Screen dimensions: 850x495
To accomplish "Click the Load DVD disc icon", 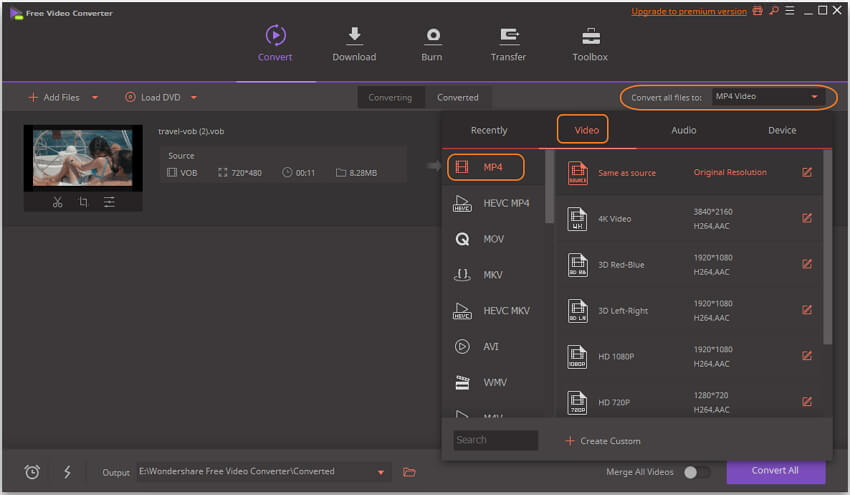I will pyautogui.click(x=130, y=97).
